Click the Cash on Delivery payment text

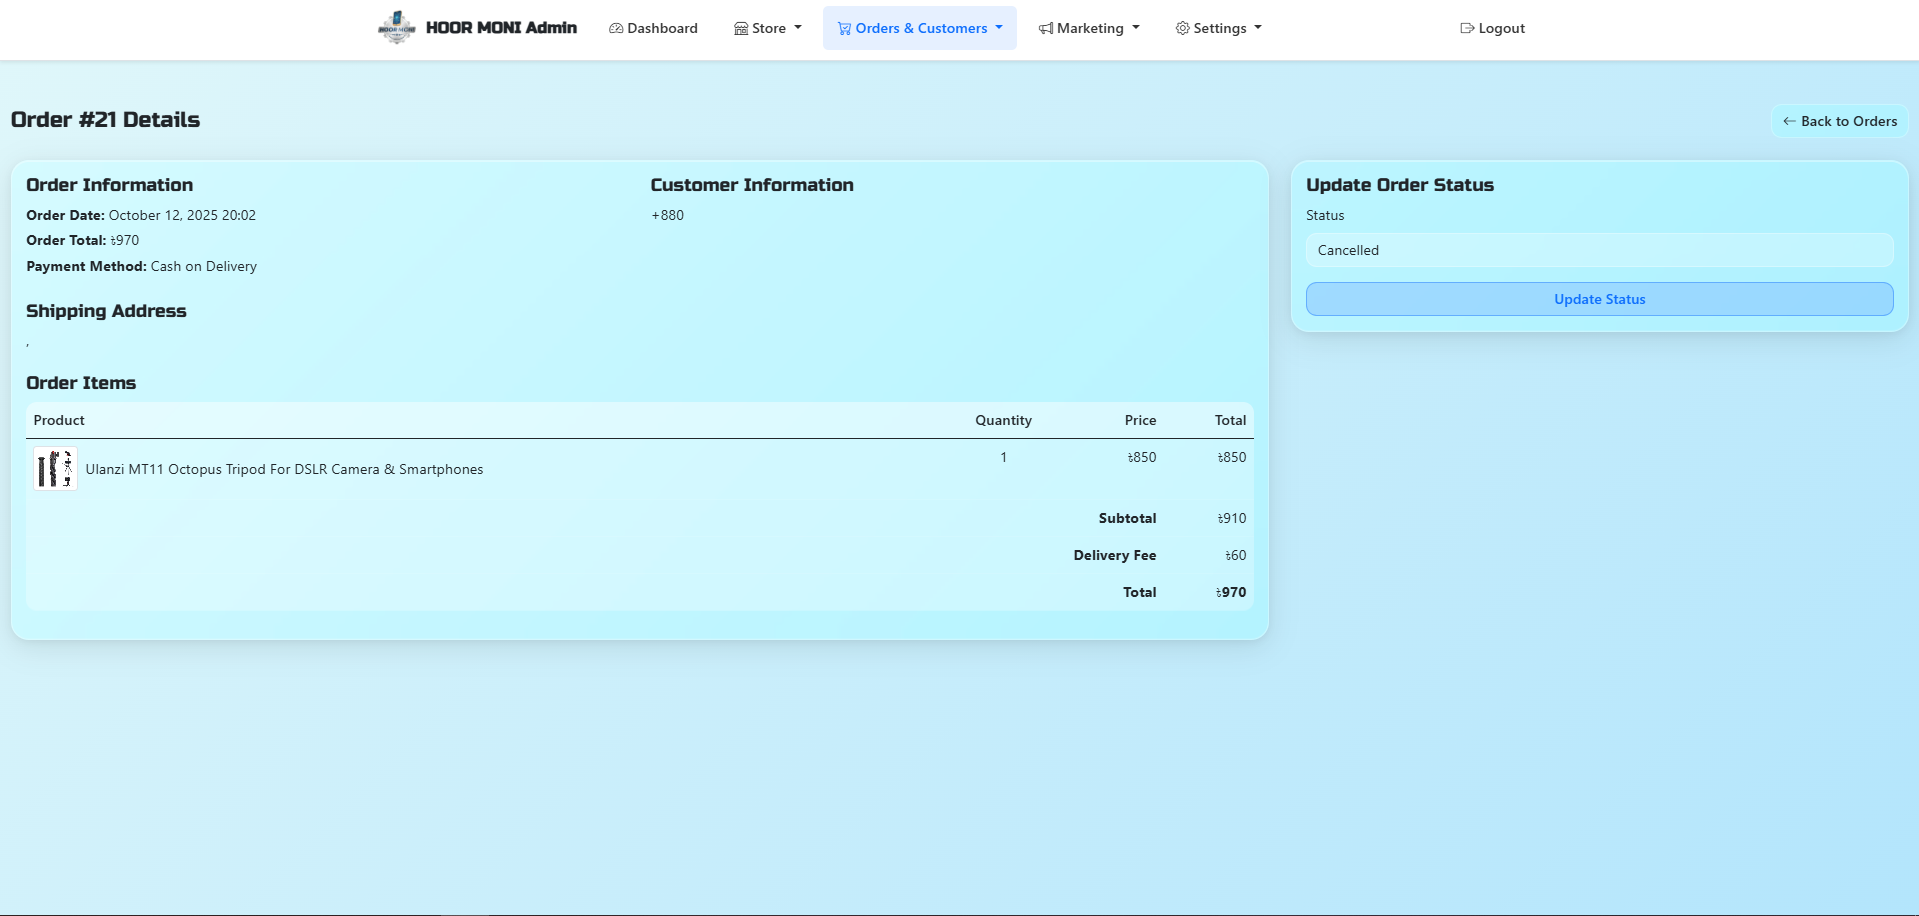pyautogui.click(x=204, y=266)
